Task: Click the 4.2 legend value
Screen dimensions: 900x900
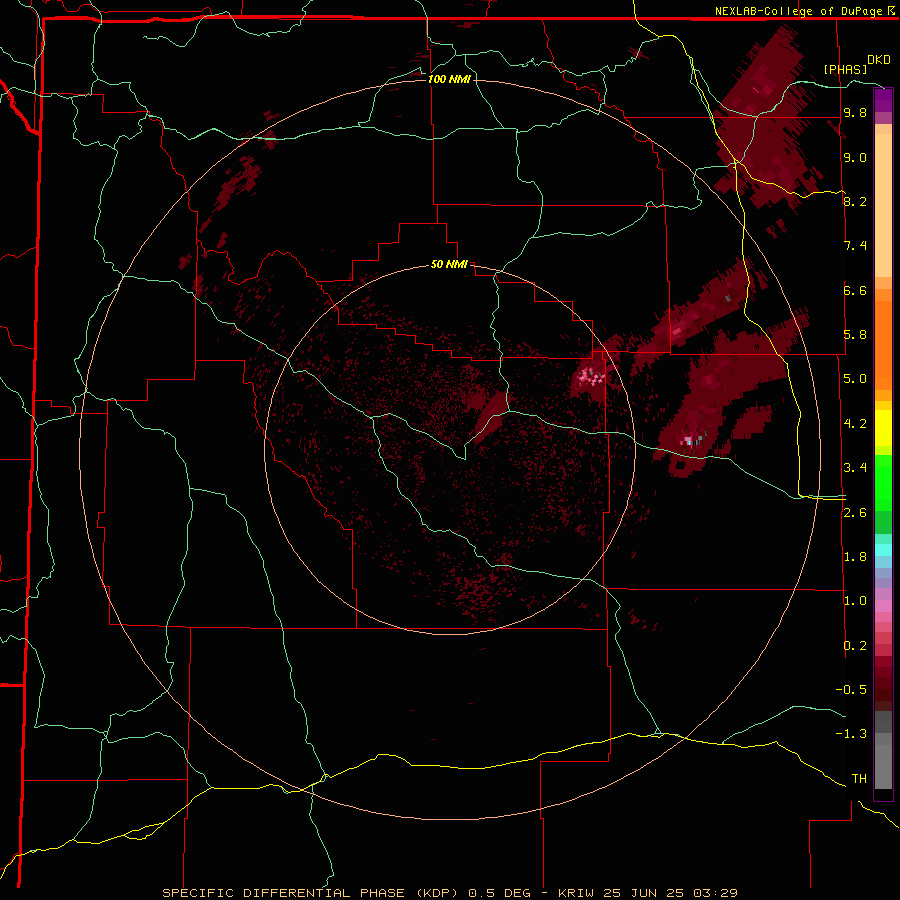Action: [x=855, y=424]
